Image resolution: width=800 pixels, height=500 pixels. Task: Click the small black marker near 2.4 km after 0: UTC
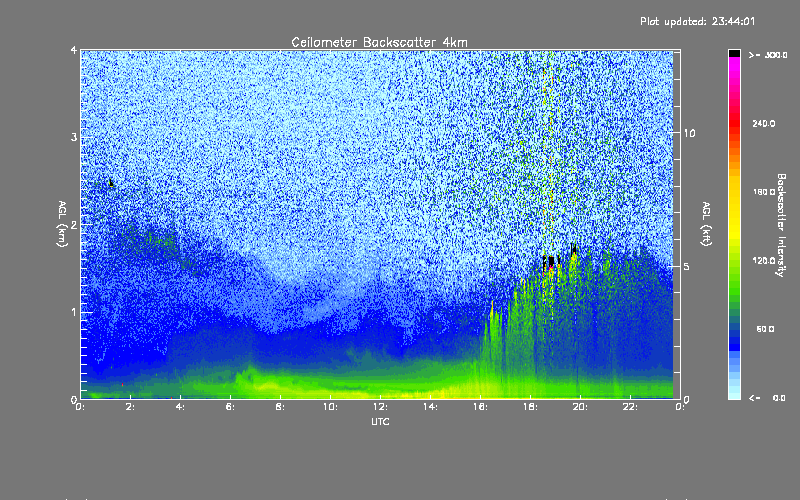111,183
